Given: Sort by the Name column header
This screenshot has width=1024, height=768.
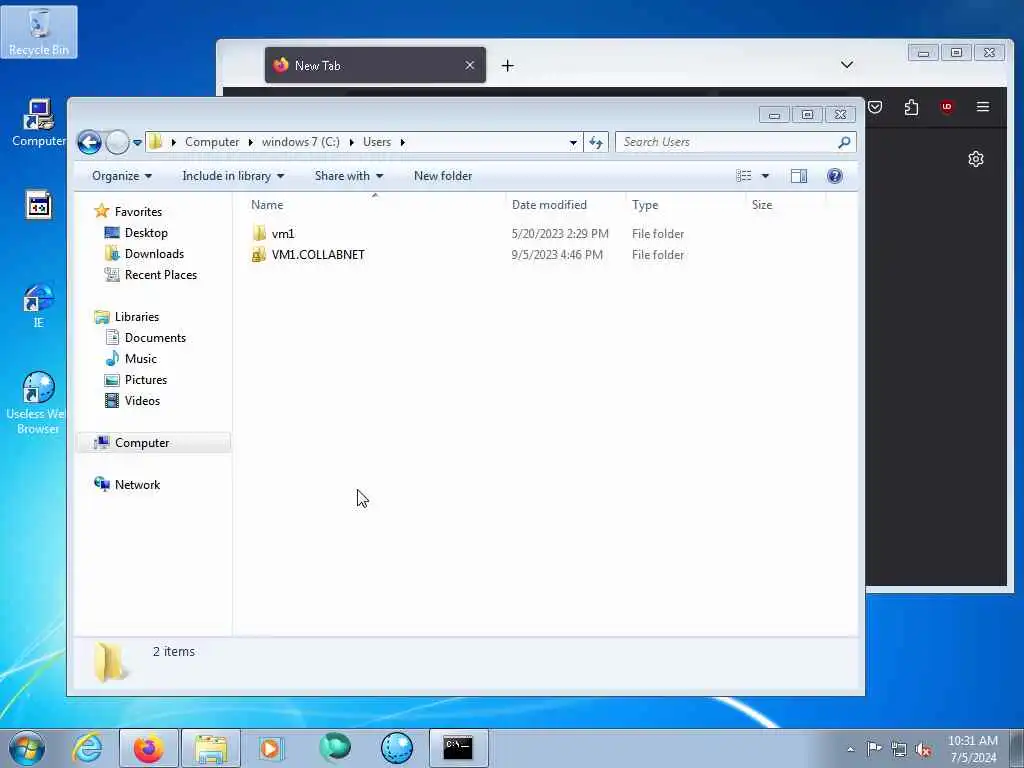Looking at the screenshot, I should (x=375, y=204).
